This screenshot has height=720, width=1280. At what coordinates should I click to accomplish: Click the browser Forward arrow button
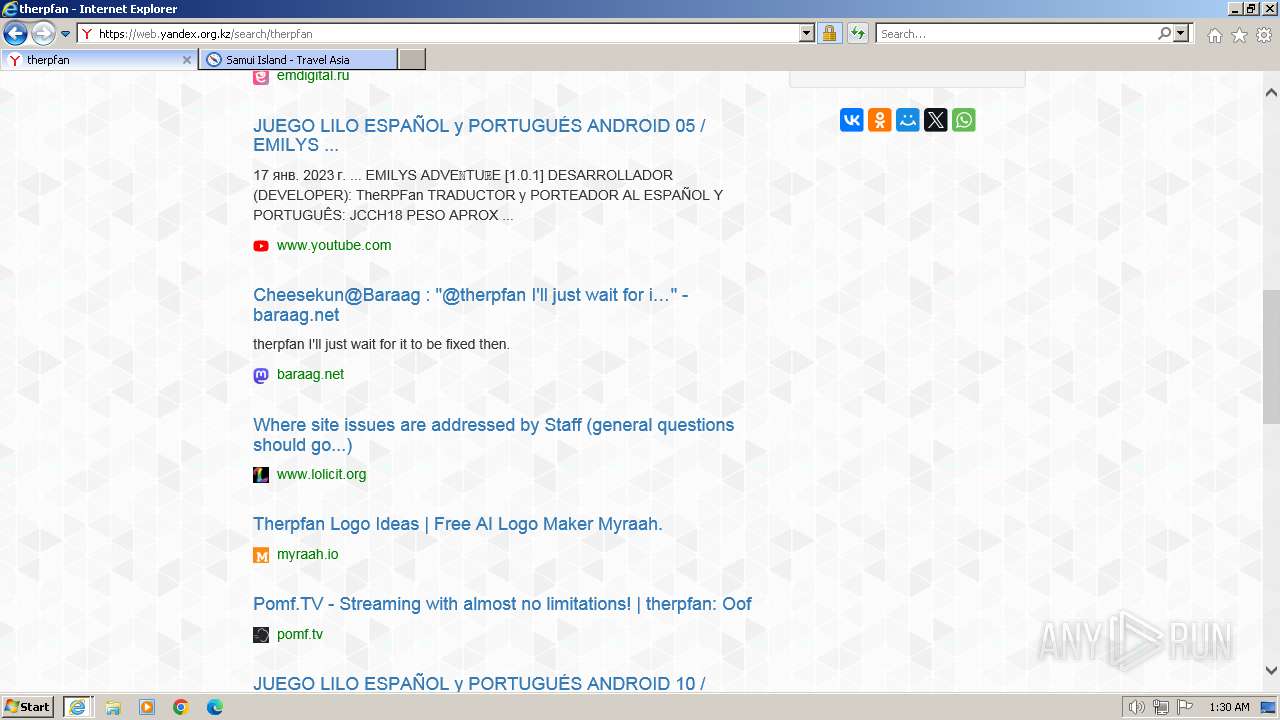click(x=43, y=34)
